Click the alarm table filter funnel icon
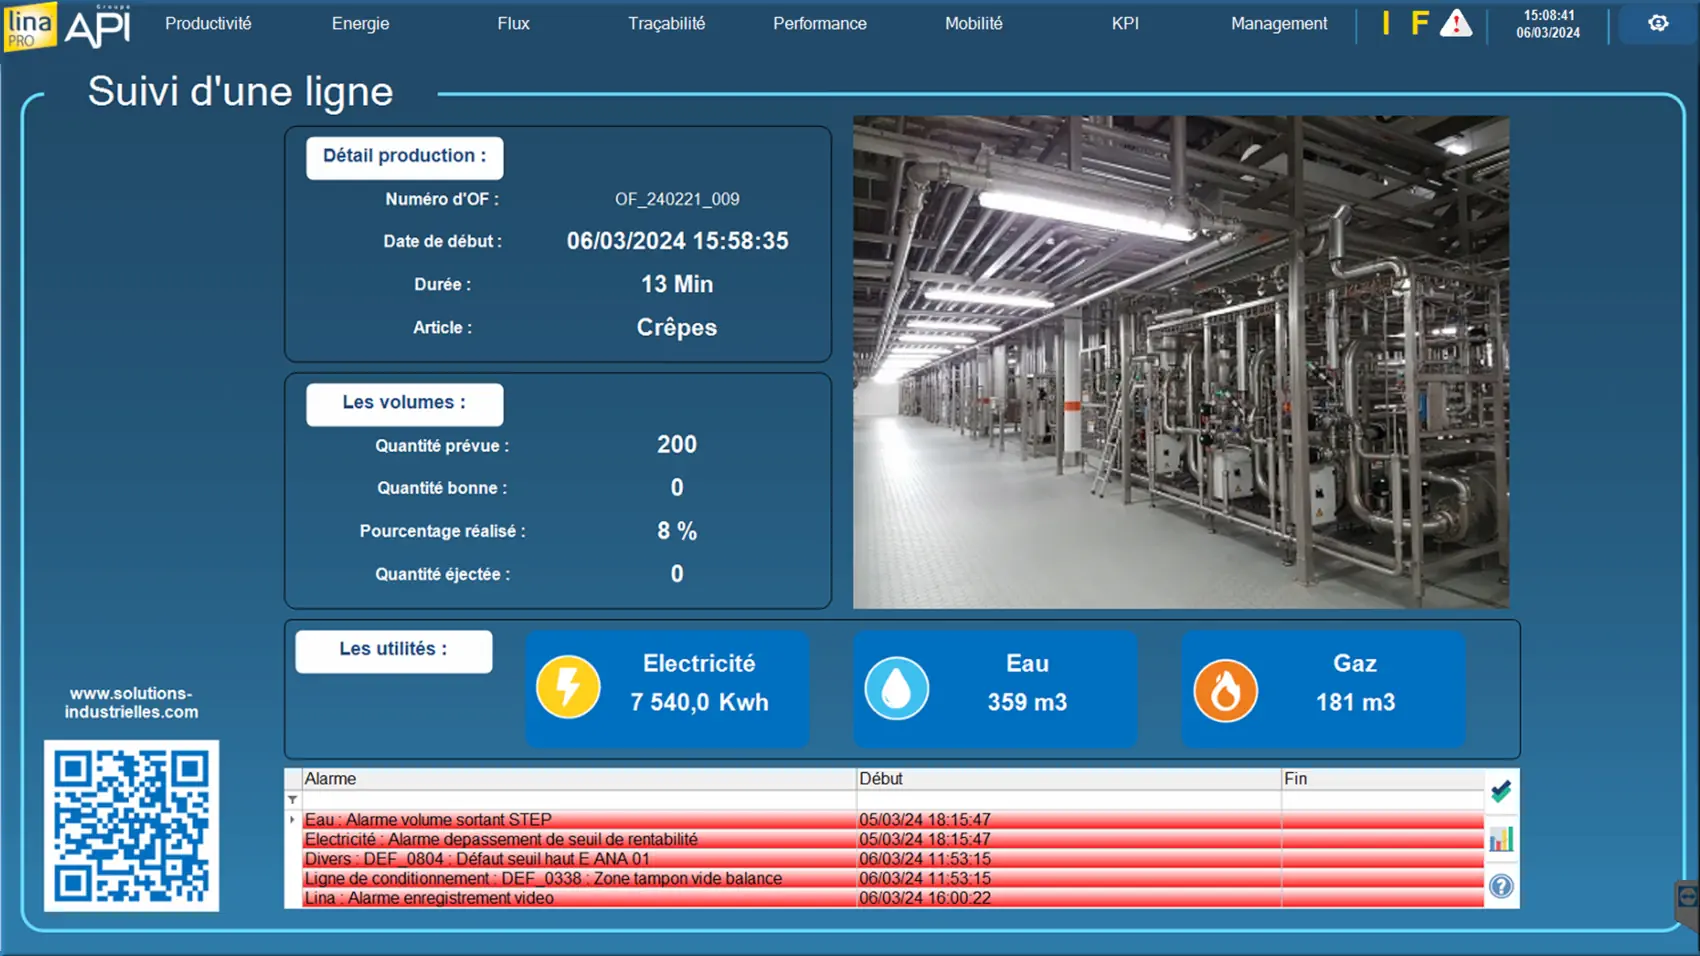1700x956 pixels. (293, 800)
